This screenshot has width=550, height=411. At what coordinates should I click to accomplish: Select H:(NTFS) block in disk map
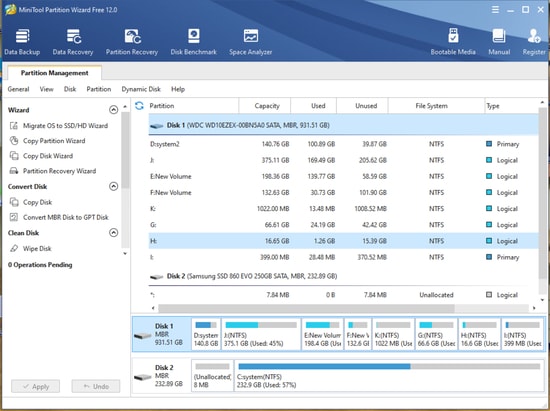(x=479, y=334)
